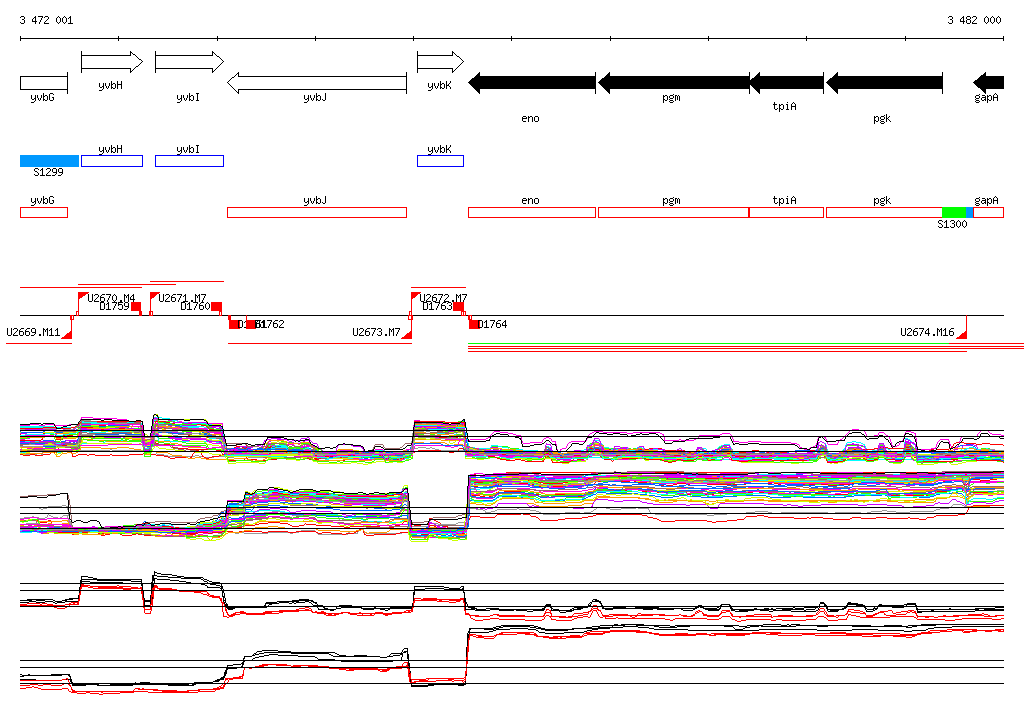Select the left-pointing yvbJ gene arrow
The height and width of the screenshot is (714, 1024).
pos(317,83)
